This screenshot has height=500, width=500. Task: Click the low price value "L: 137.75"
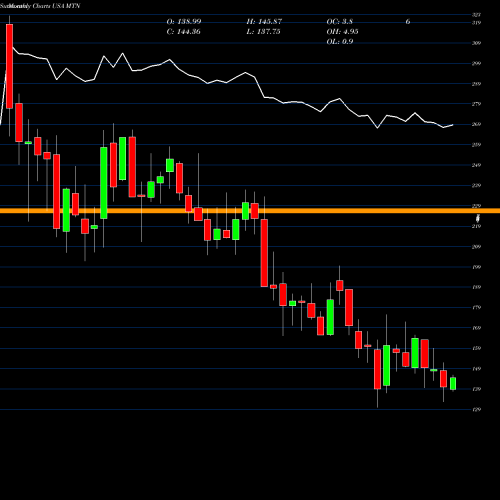(x=263, y=32)
